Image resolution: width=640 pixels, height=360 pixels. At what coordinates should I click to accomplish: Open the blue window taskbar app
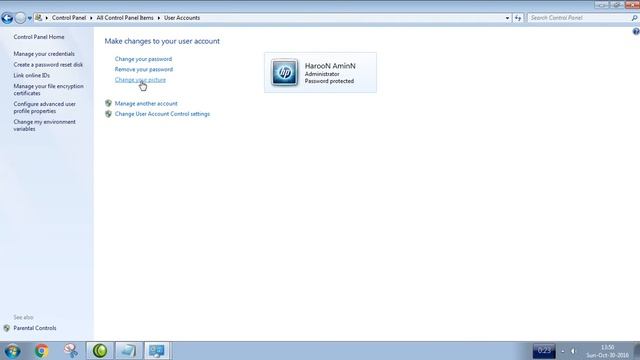129,351
